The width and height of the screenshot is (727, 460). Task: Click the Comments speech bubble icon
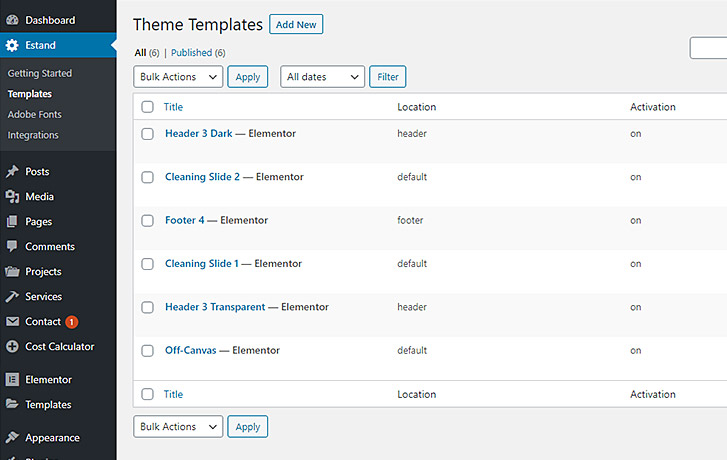click(13, 246)
